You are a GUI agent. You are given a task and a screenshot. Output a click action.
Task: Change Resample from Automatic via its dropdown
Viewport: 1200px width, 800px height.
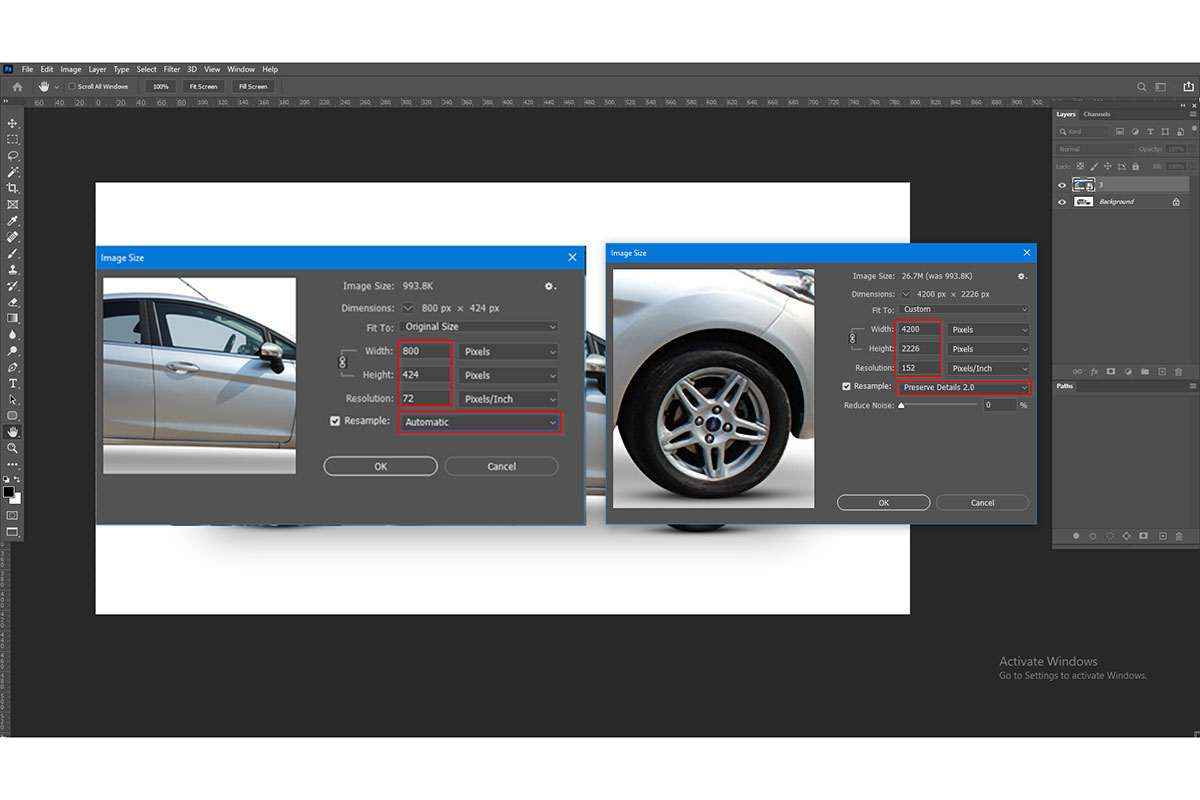[479, 422]
